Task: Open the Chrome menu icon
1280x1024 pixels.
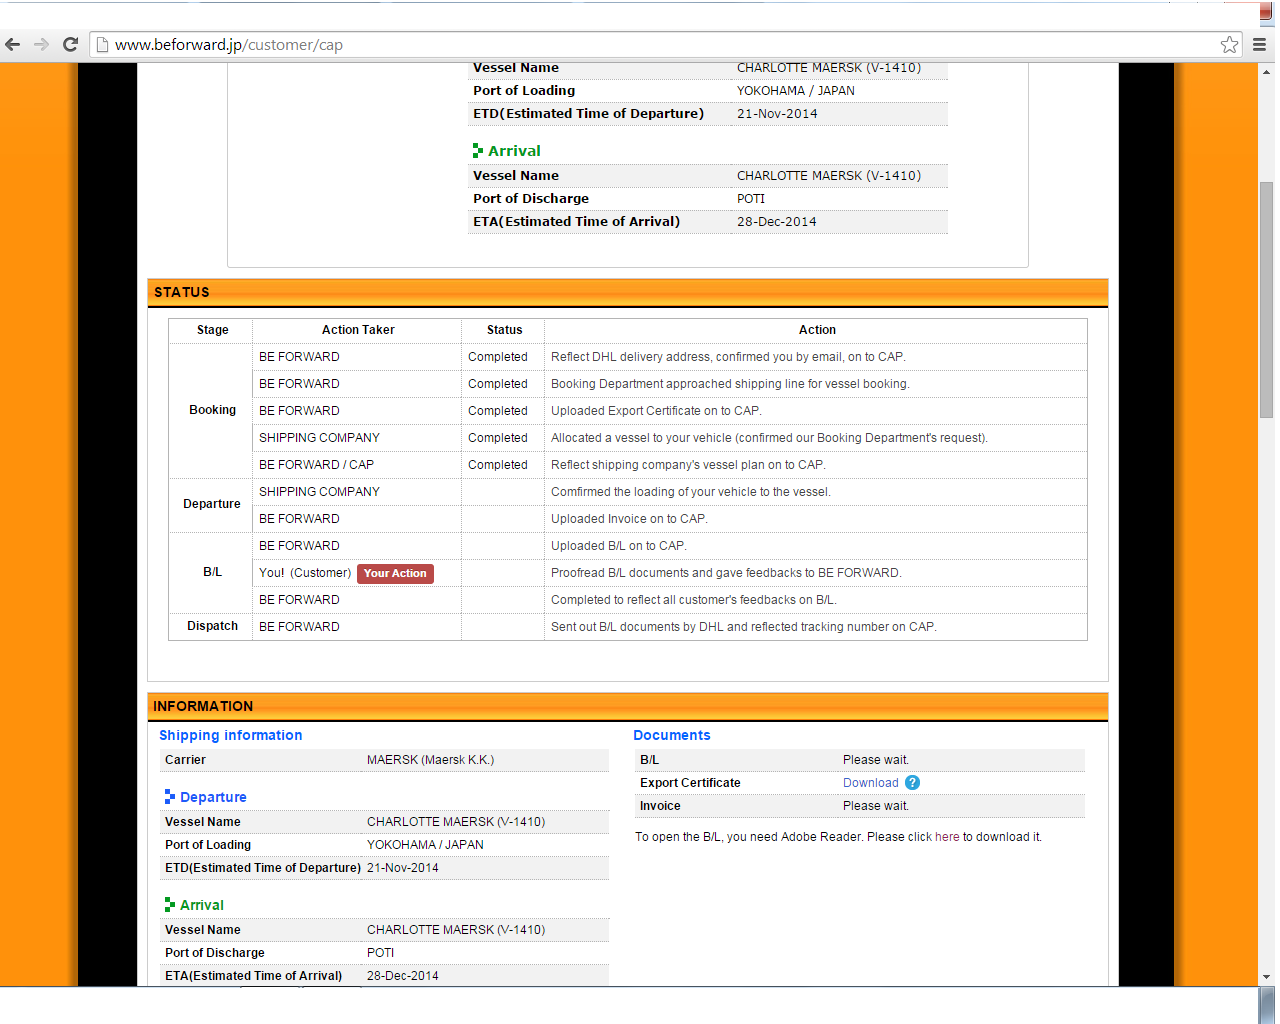Action: click(x=1260, y=44)
